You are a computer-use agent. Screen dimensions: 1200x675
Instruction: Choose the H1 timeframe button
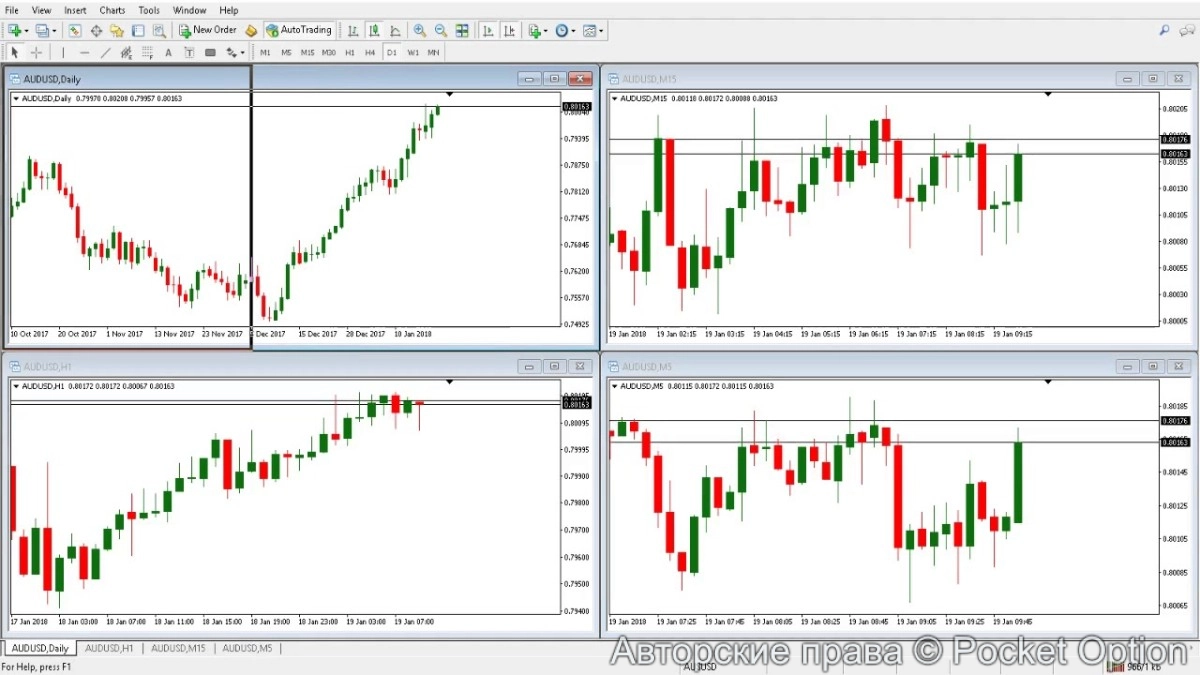[350, 52]
